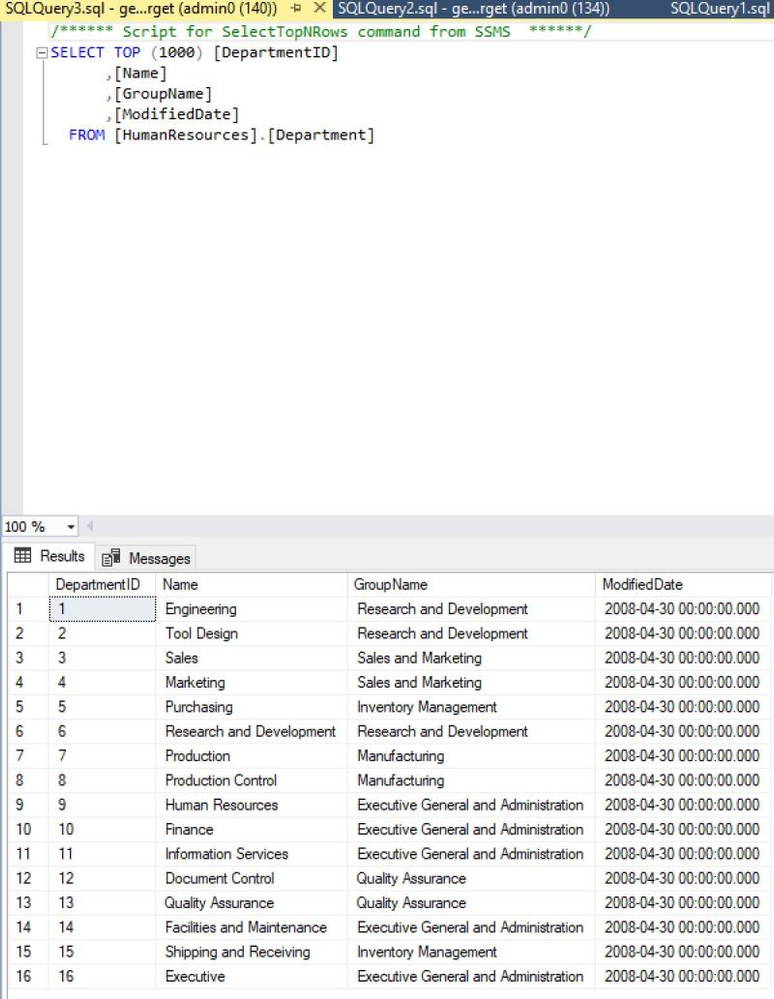Select Facilities and Maintenance cell
The image size is (774, 999).
tap(252, 928)
